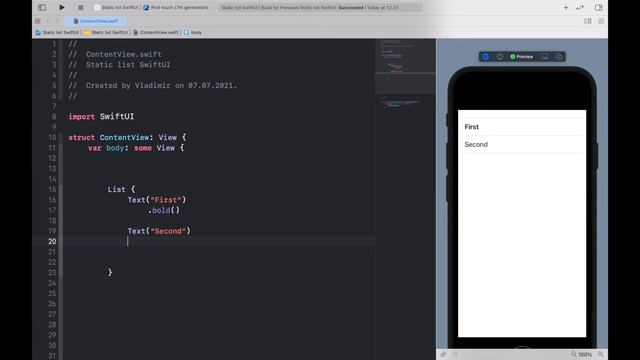Click the code minimap
The width and height of the screenshot is (640, 360).
[405, 76]
